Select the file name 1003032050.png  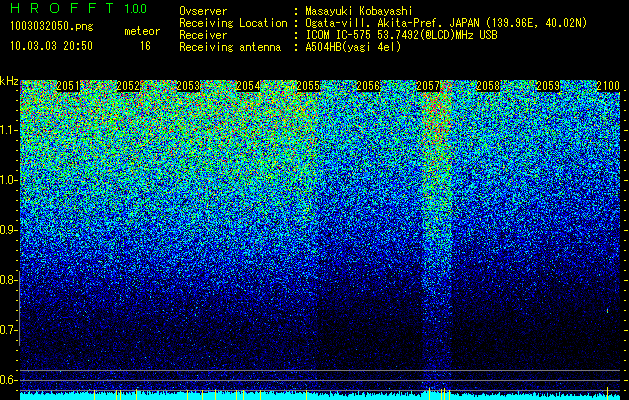tap(52, 27)
